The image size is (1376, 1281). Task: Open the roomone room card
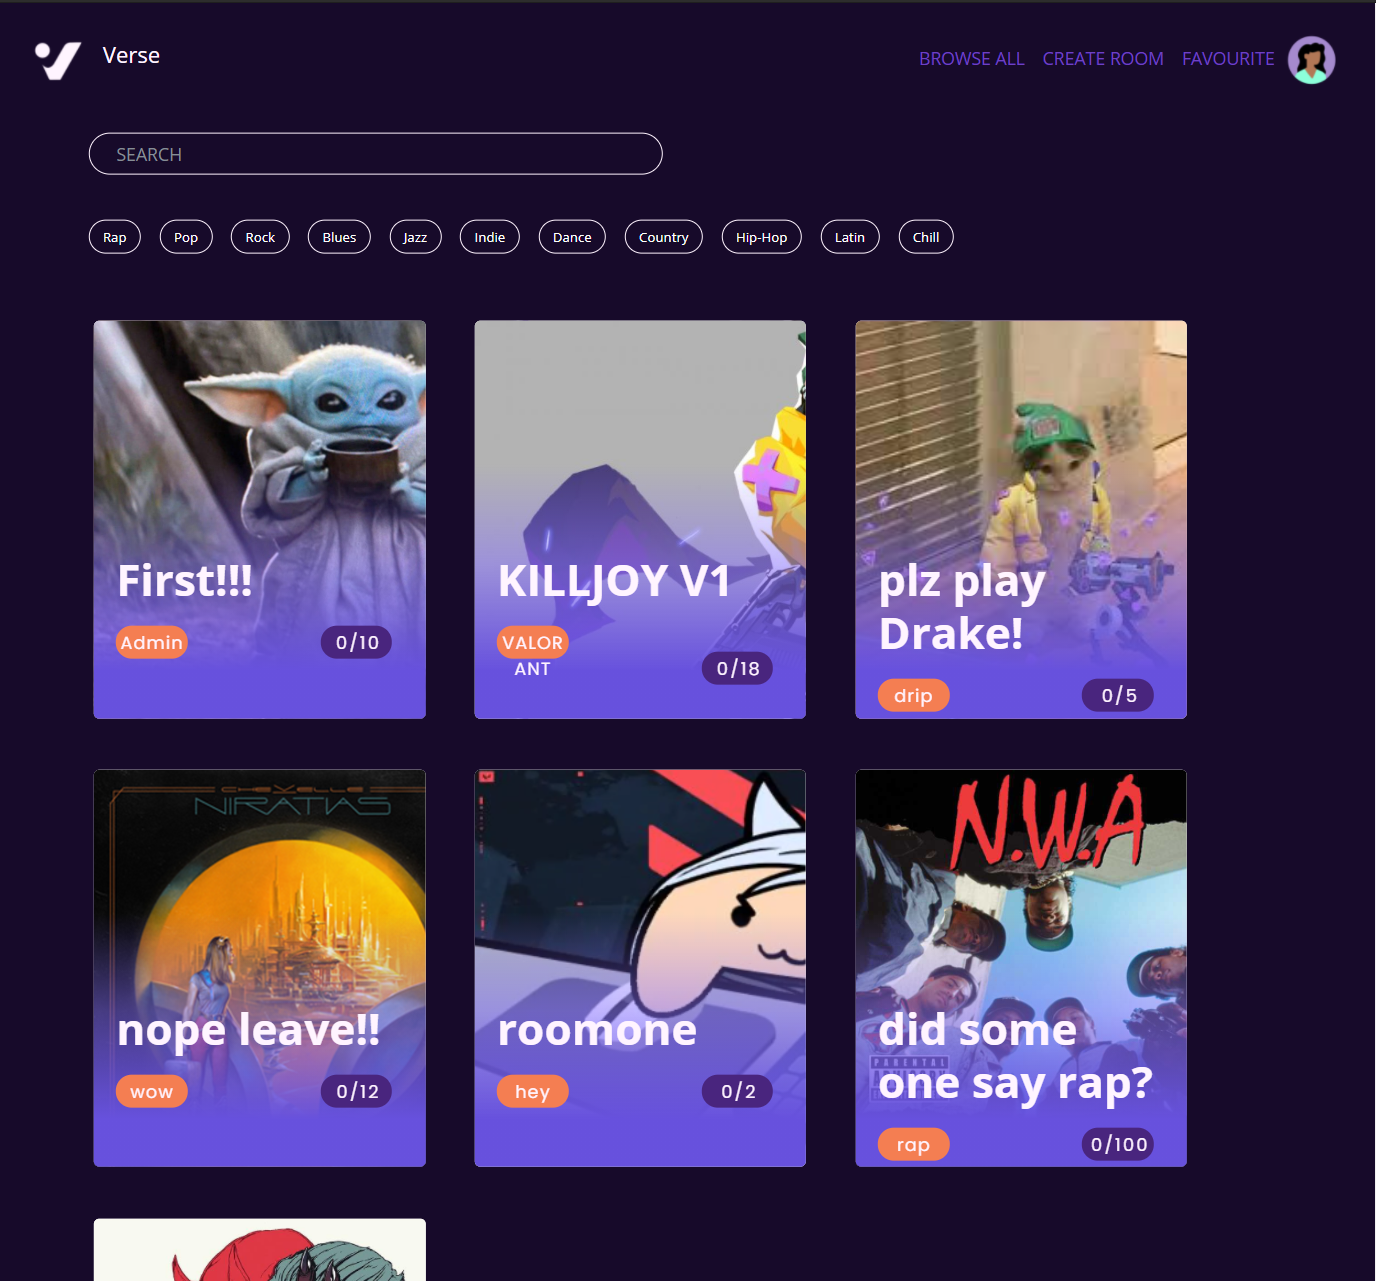click(640, 968)
